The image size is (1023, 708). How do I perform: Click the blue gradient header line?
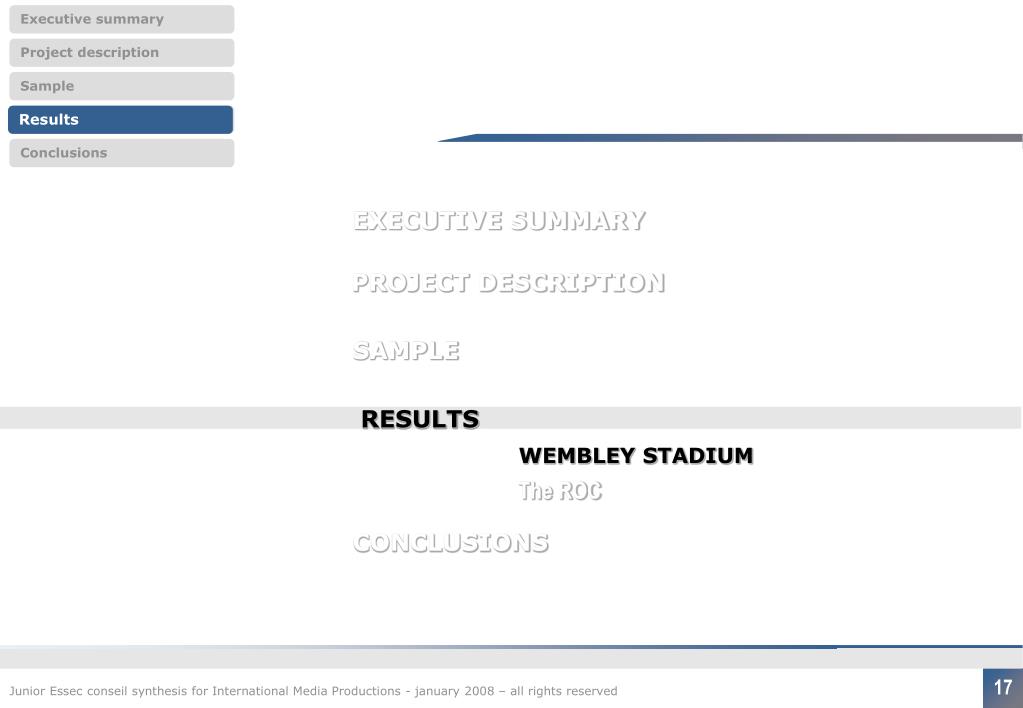(729, 138)
